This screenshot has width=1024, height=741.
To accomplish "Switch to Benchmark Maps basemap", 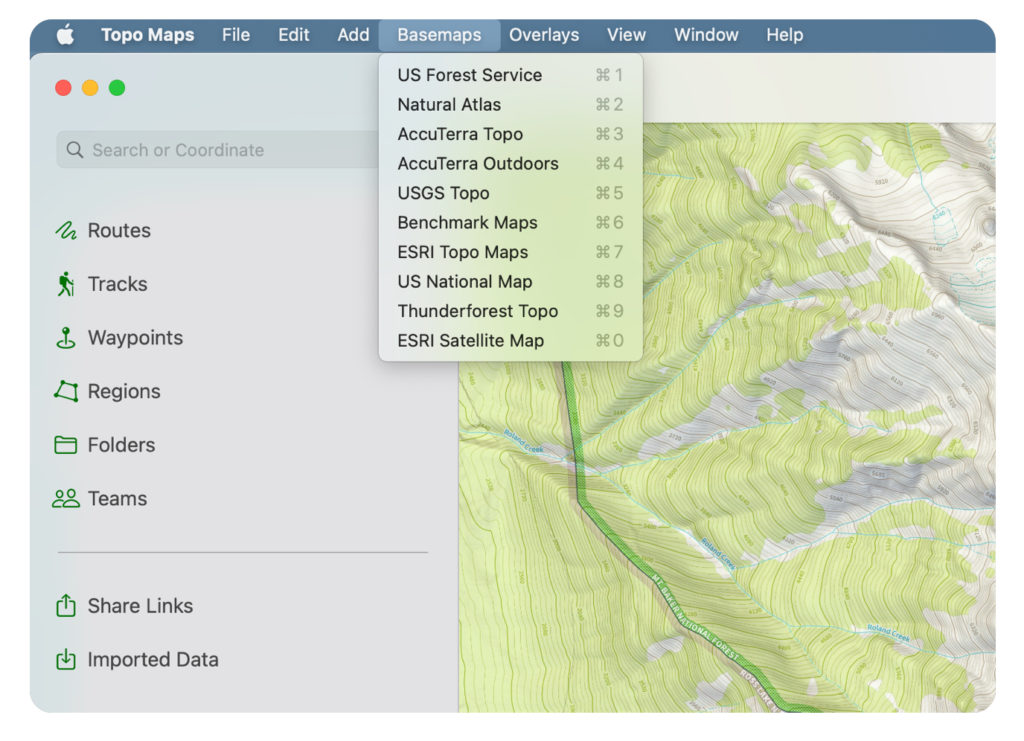I will (511, 223).
